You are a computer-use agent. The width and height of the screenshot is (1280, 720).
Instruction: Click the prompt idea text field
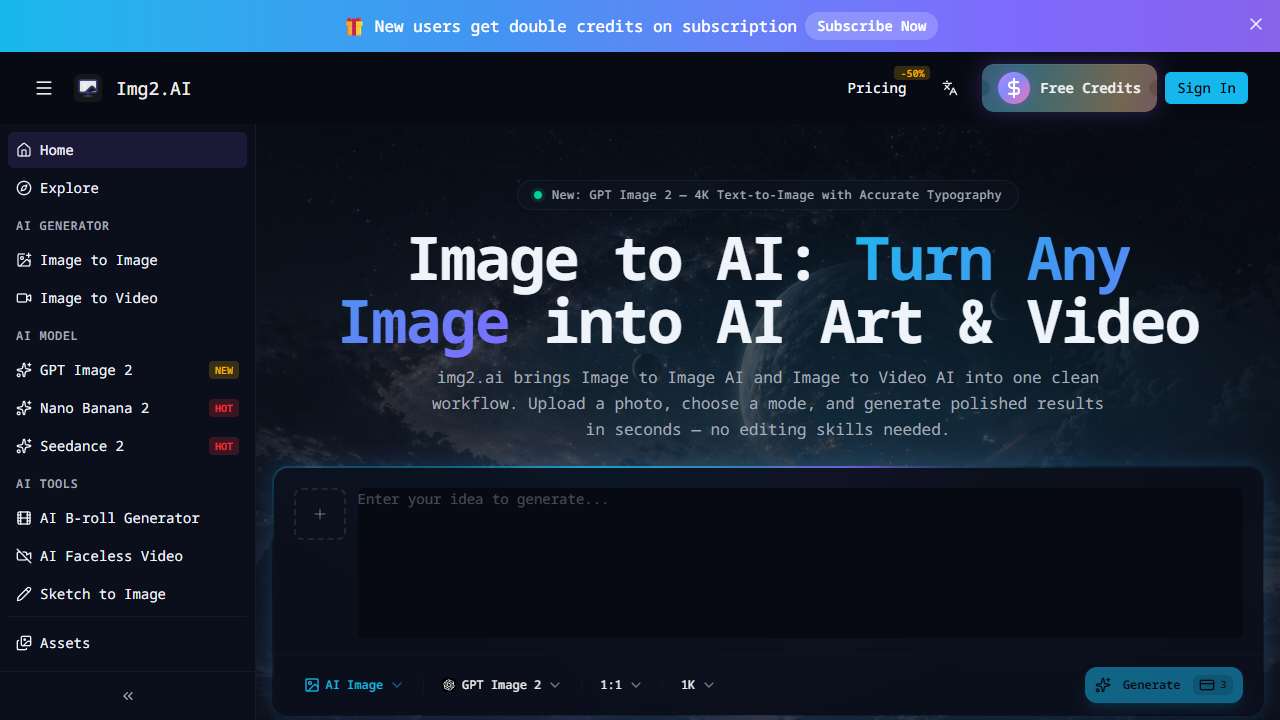pos(800,563)
